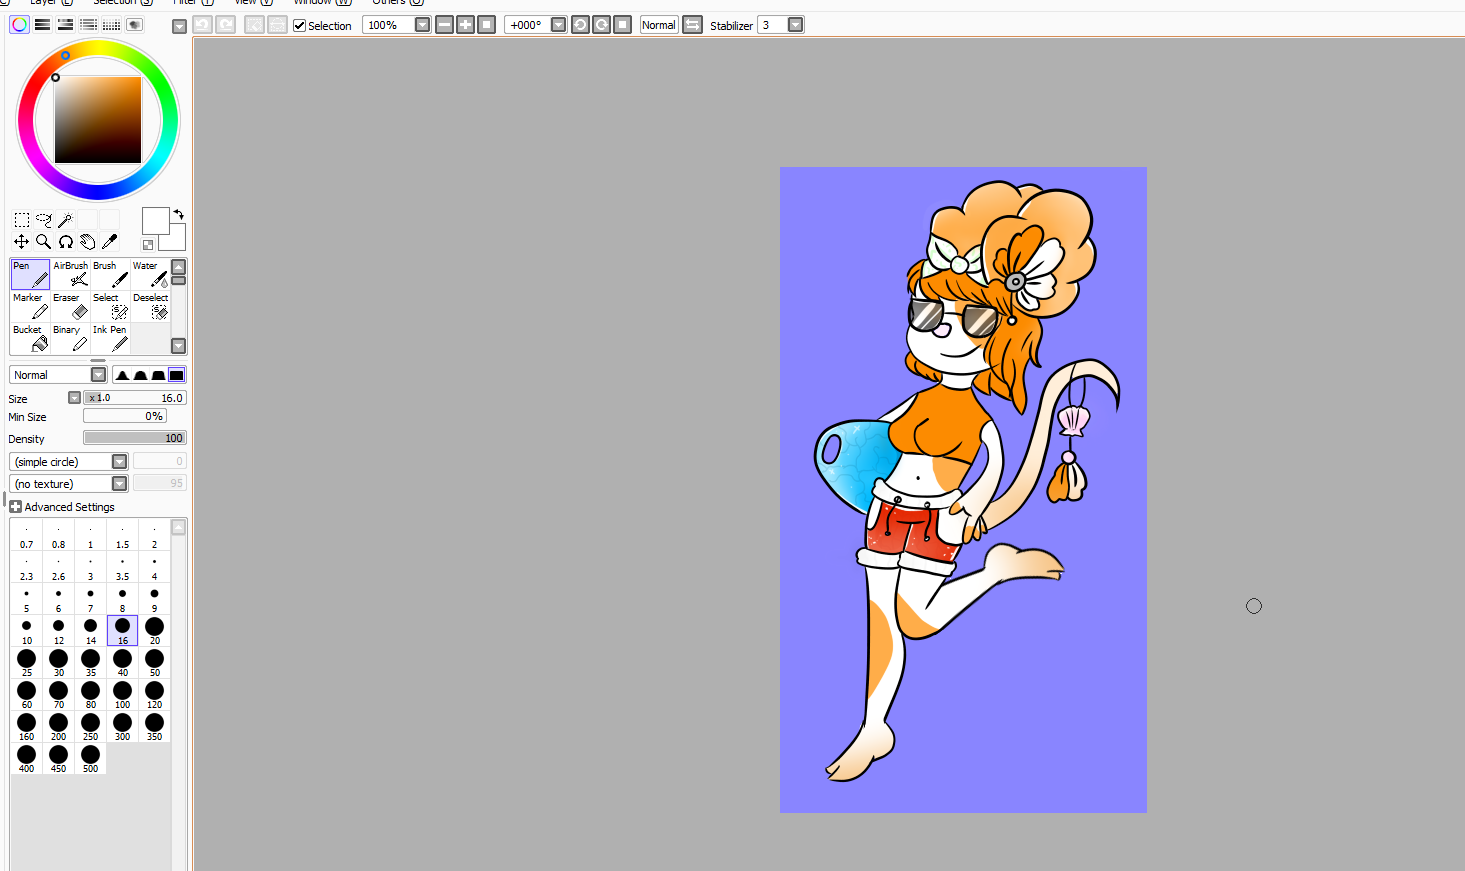
Task: Choose the Eraser tool
Action: pos(70,306)
